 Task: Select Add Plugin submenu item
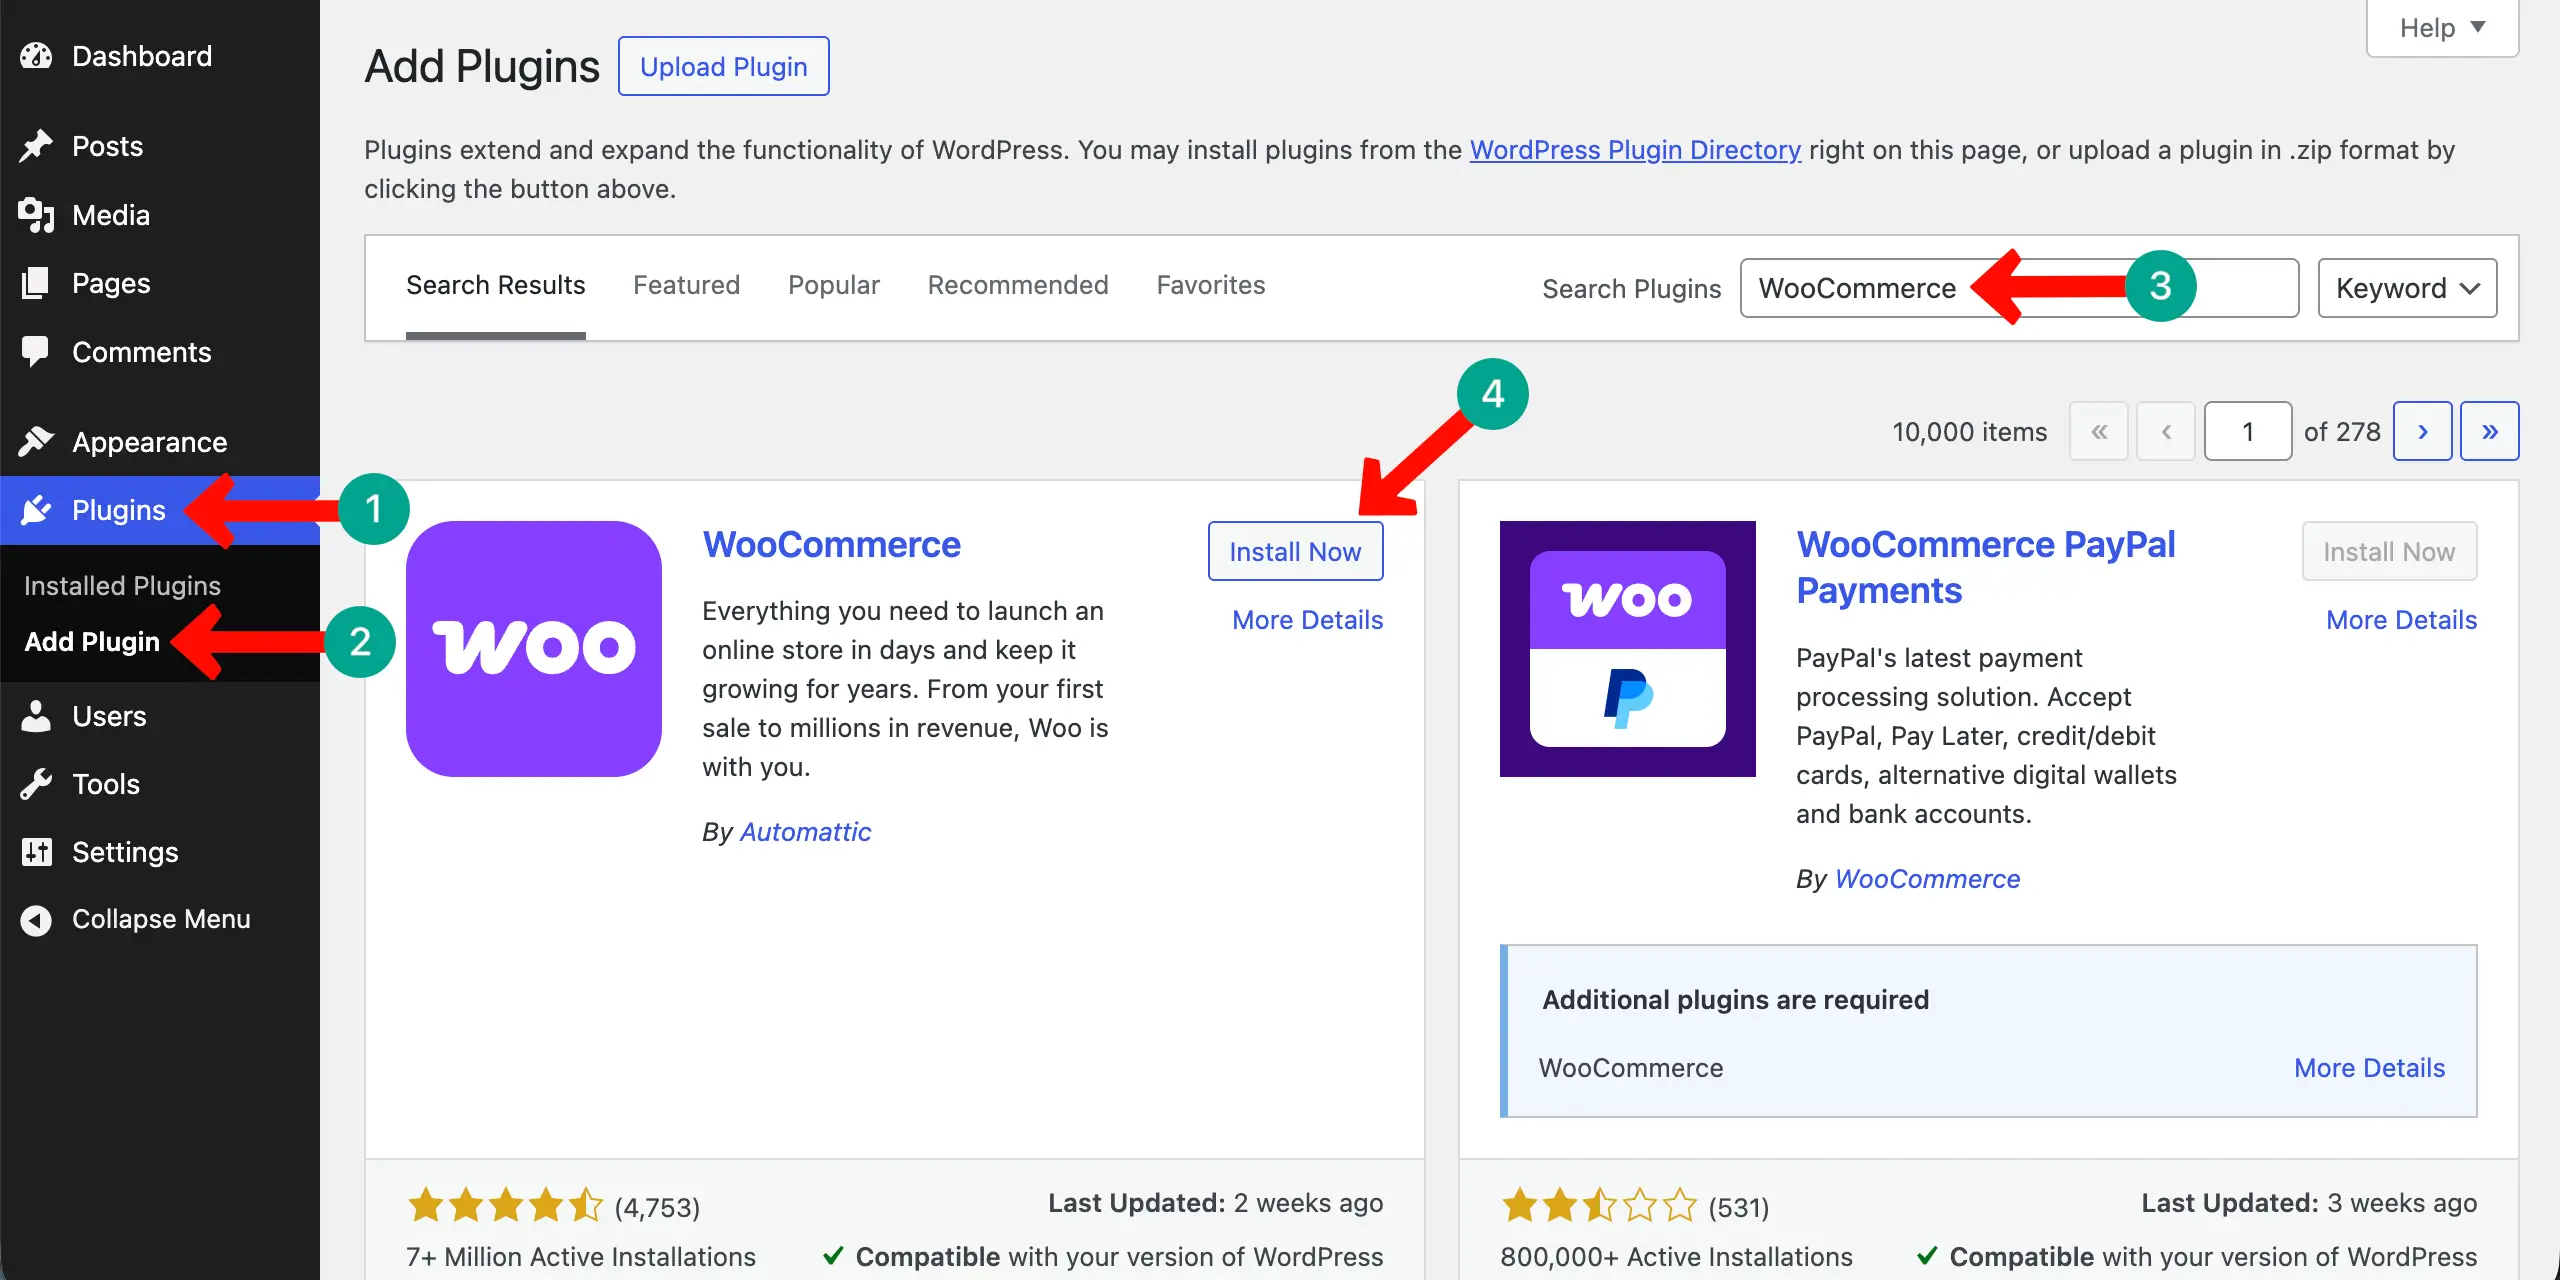point(92,641)
